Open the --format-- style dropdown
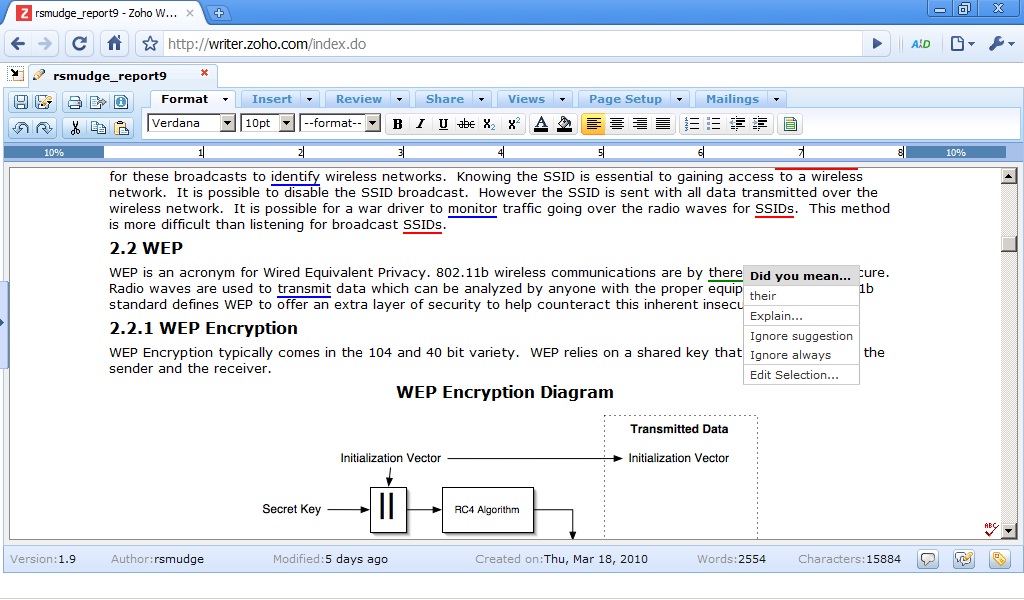Screen dimensions: 1024x600 click(372, 123)
